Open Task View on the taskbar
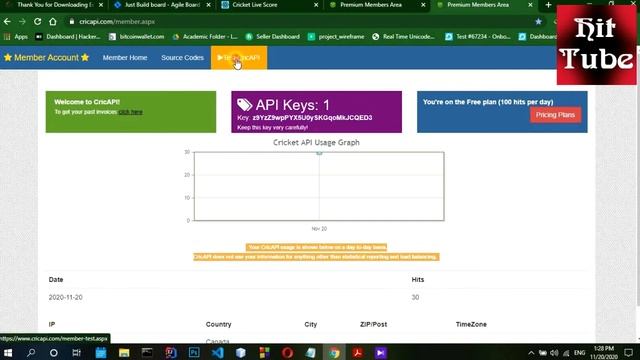 (76, 353)
